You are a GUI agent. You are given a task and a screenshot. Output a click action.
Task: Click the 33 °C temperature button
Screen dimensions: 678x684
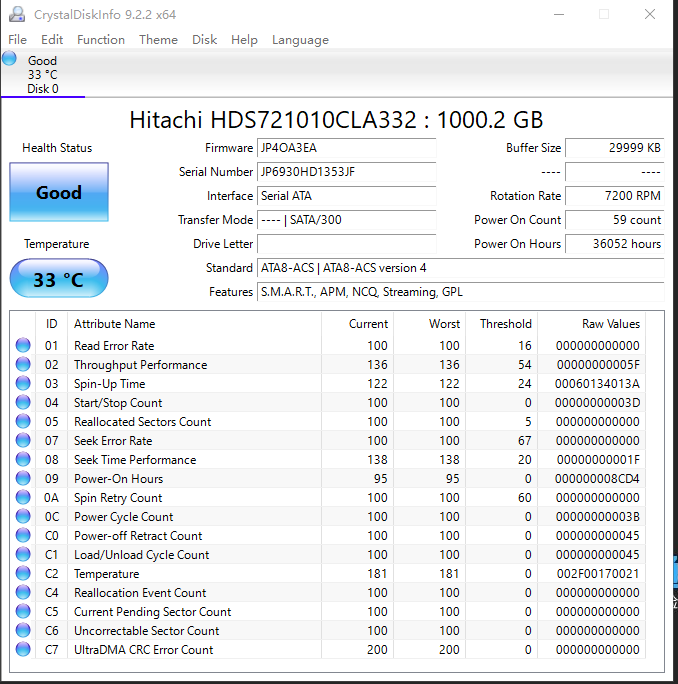coord(59,278)
